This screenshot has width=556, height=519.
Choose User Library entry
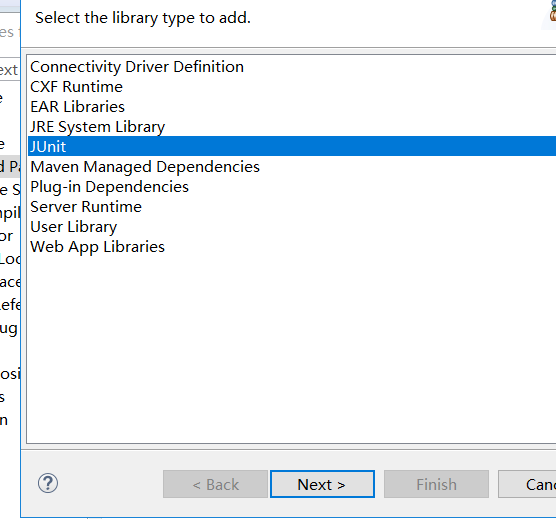74,227
